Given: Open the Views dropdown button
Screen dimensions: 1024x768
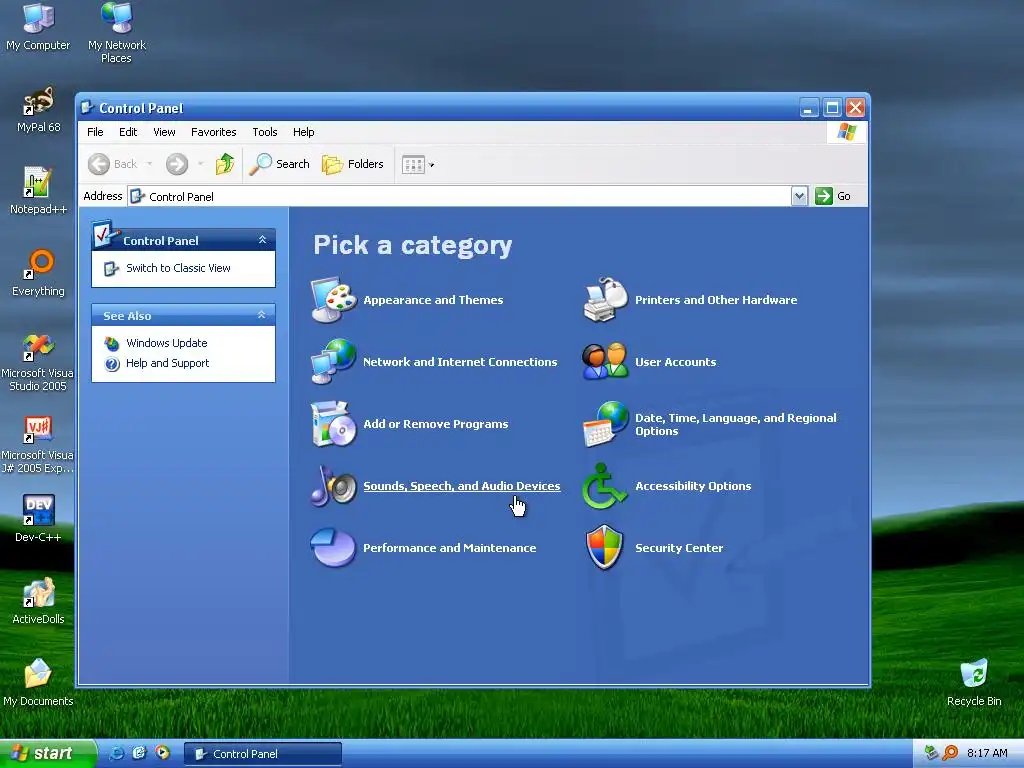Looking at the screenshot, I should [x=418, y=165].
